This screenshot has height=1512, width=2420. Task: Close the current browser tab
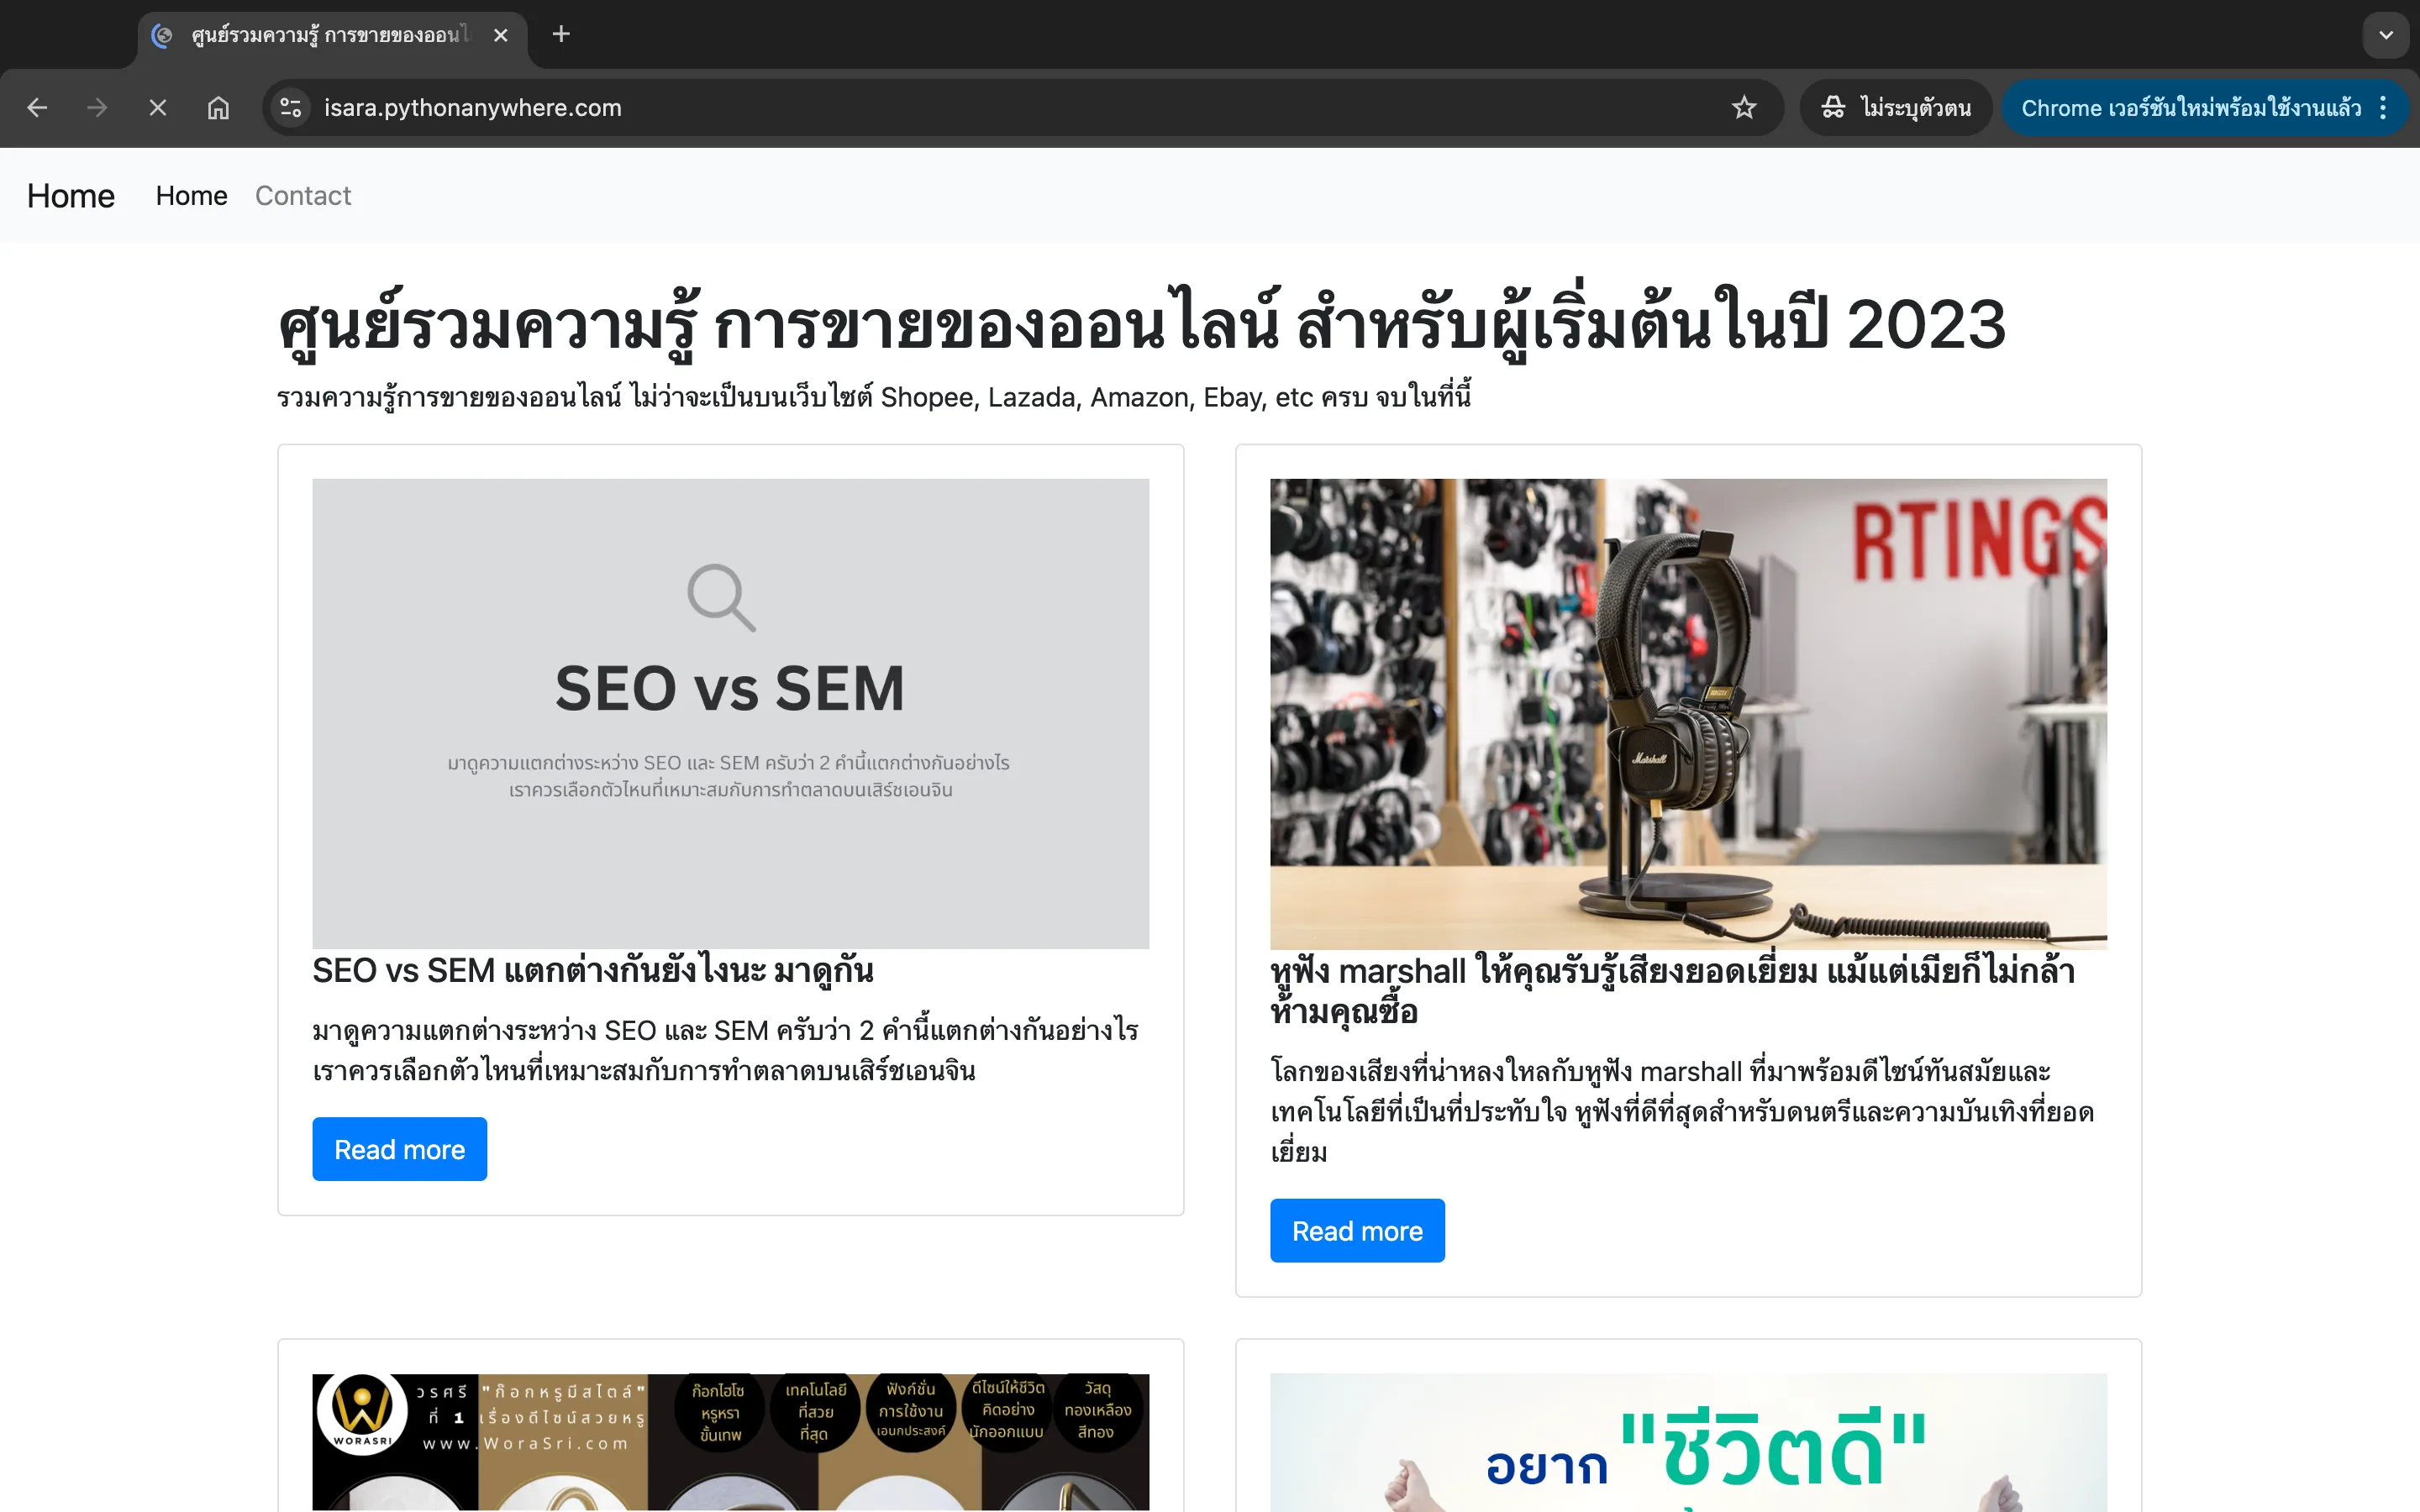501,35
